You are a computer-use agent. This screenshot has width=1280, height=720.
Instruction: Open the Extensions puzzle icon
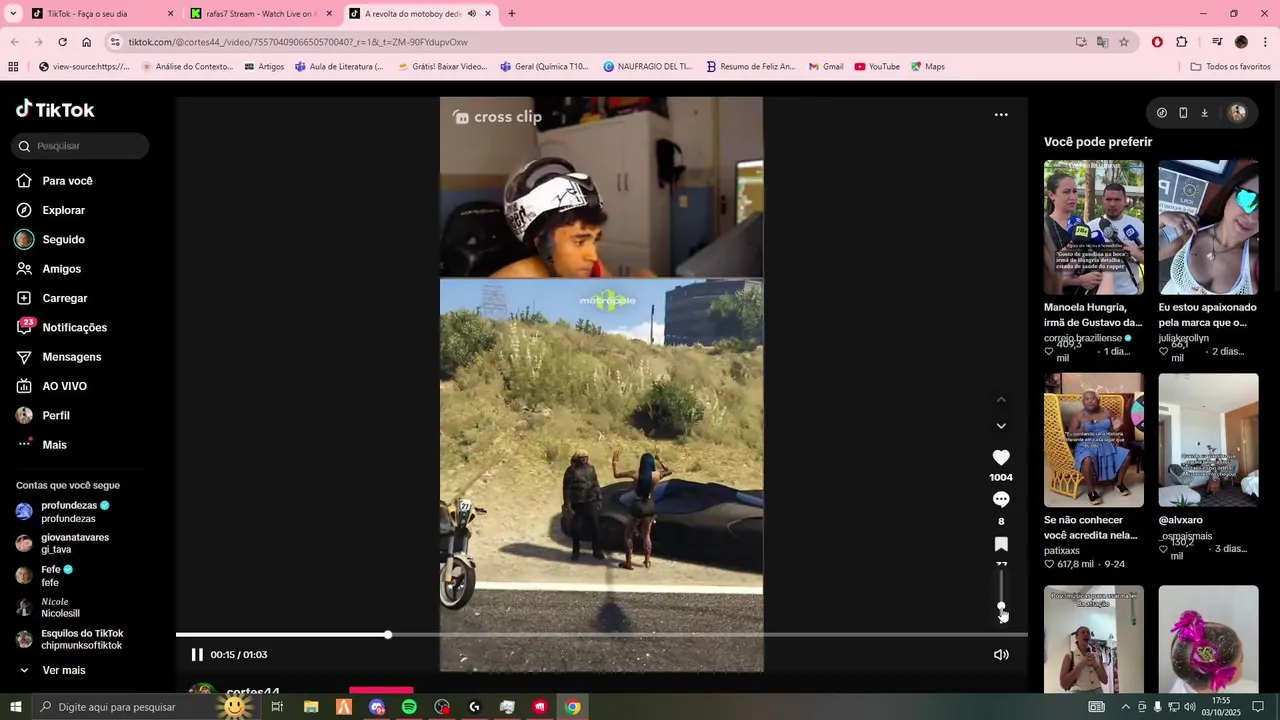1182,42
